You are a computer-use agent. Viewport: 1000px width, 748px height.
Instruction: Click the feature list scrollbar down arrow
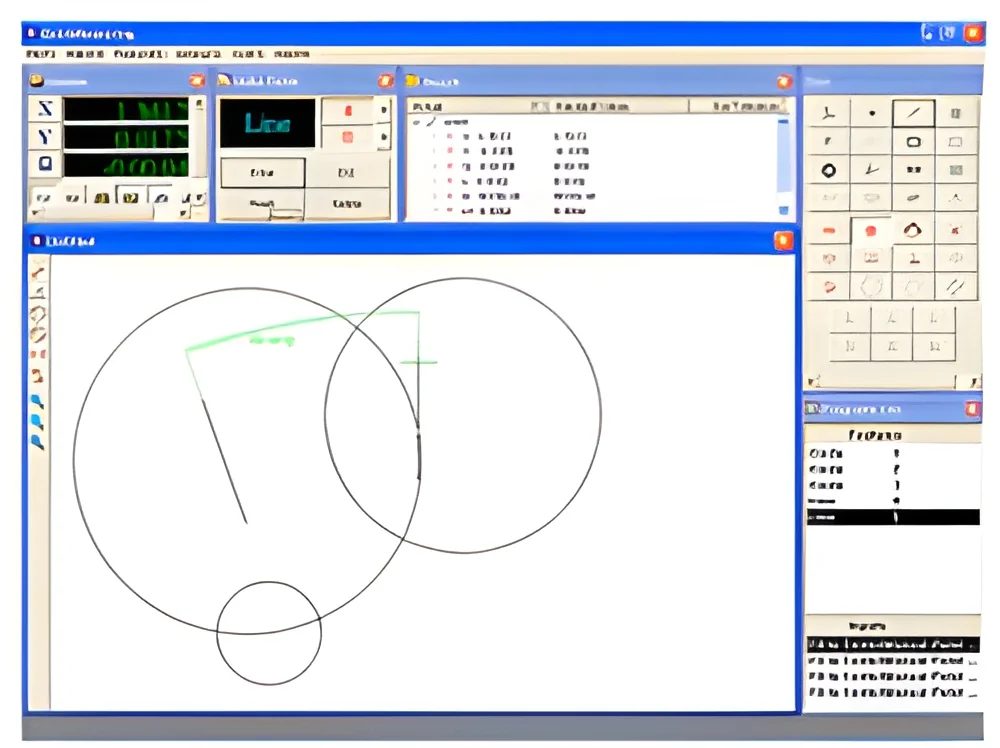click(784, 210)
